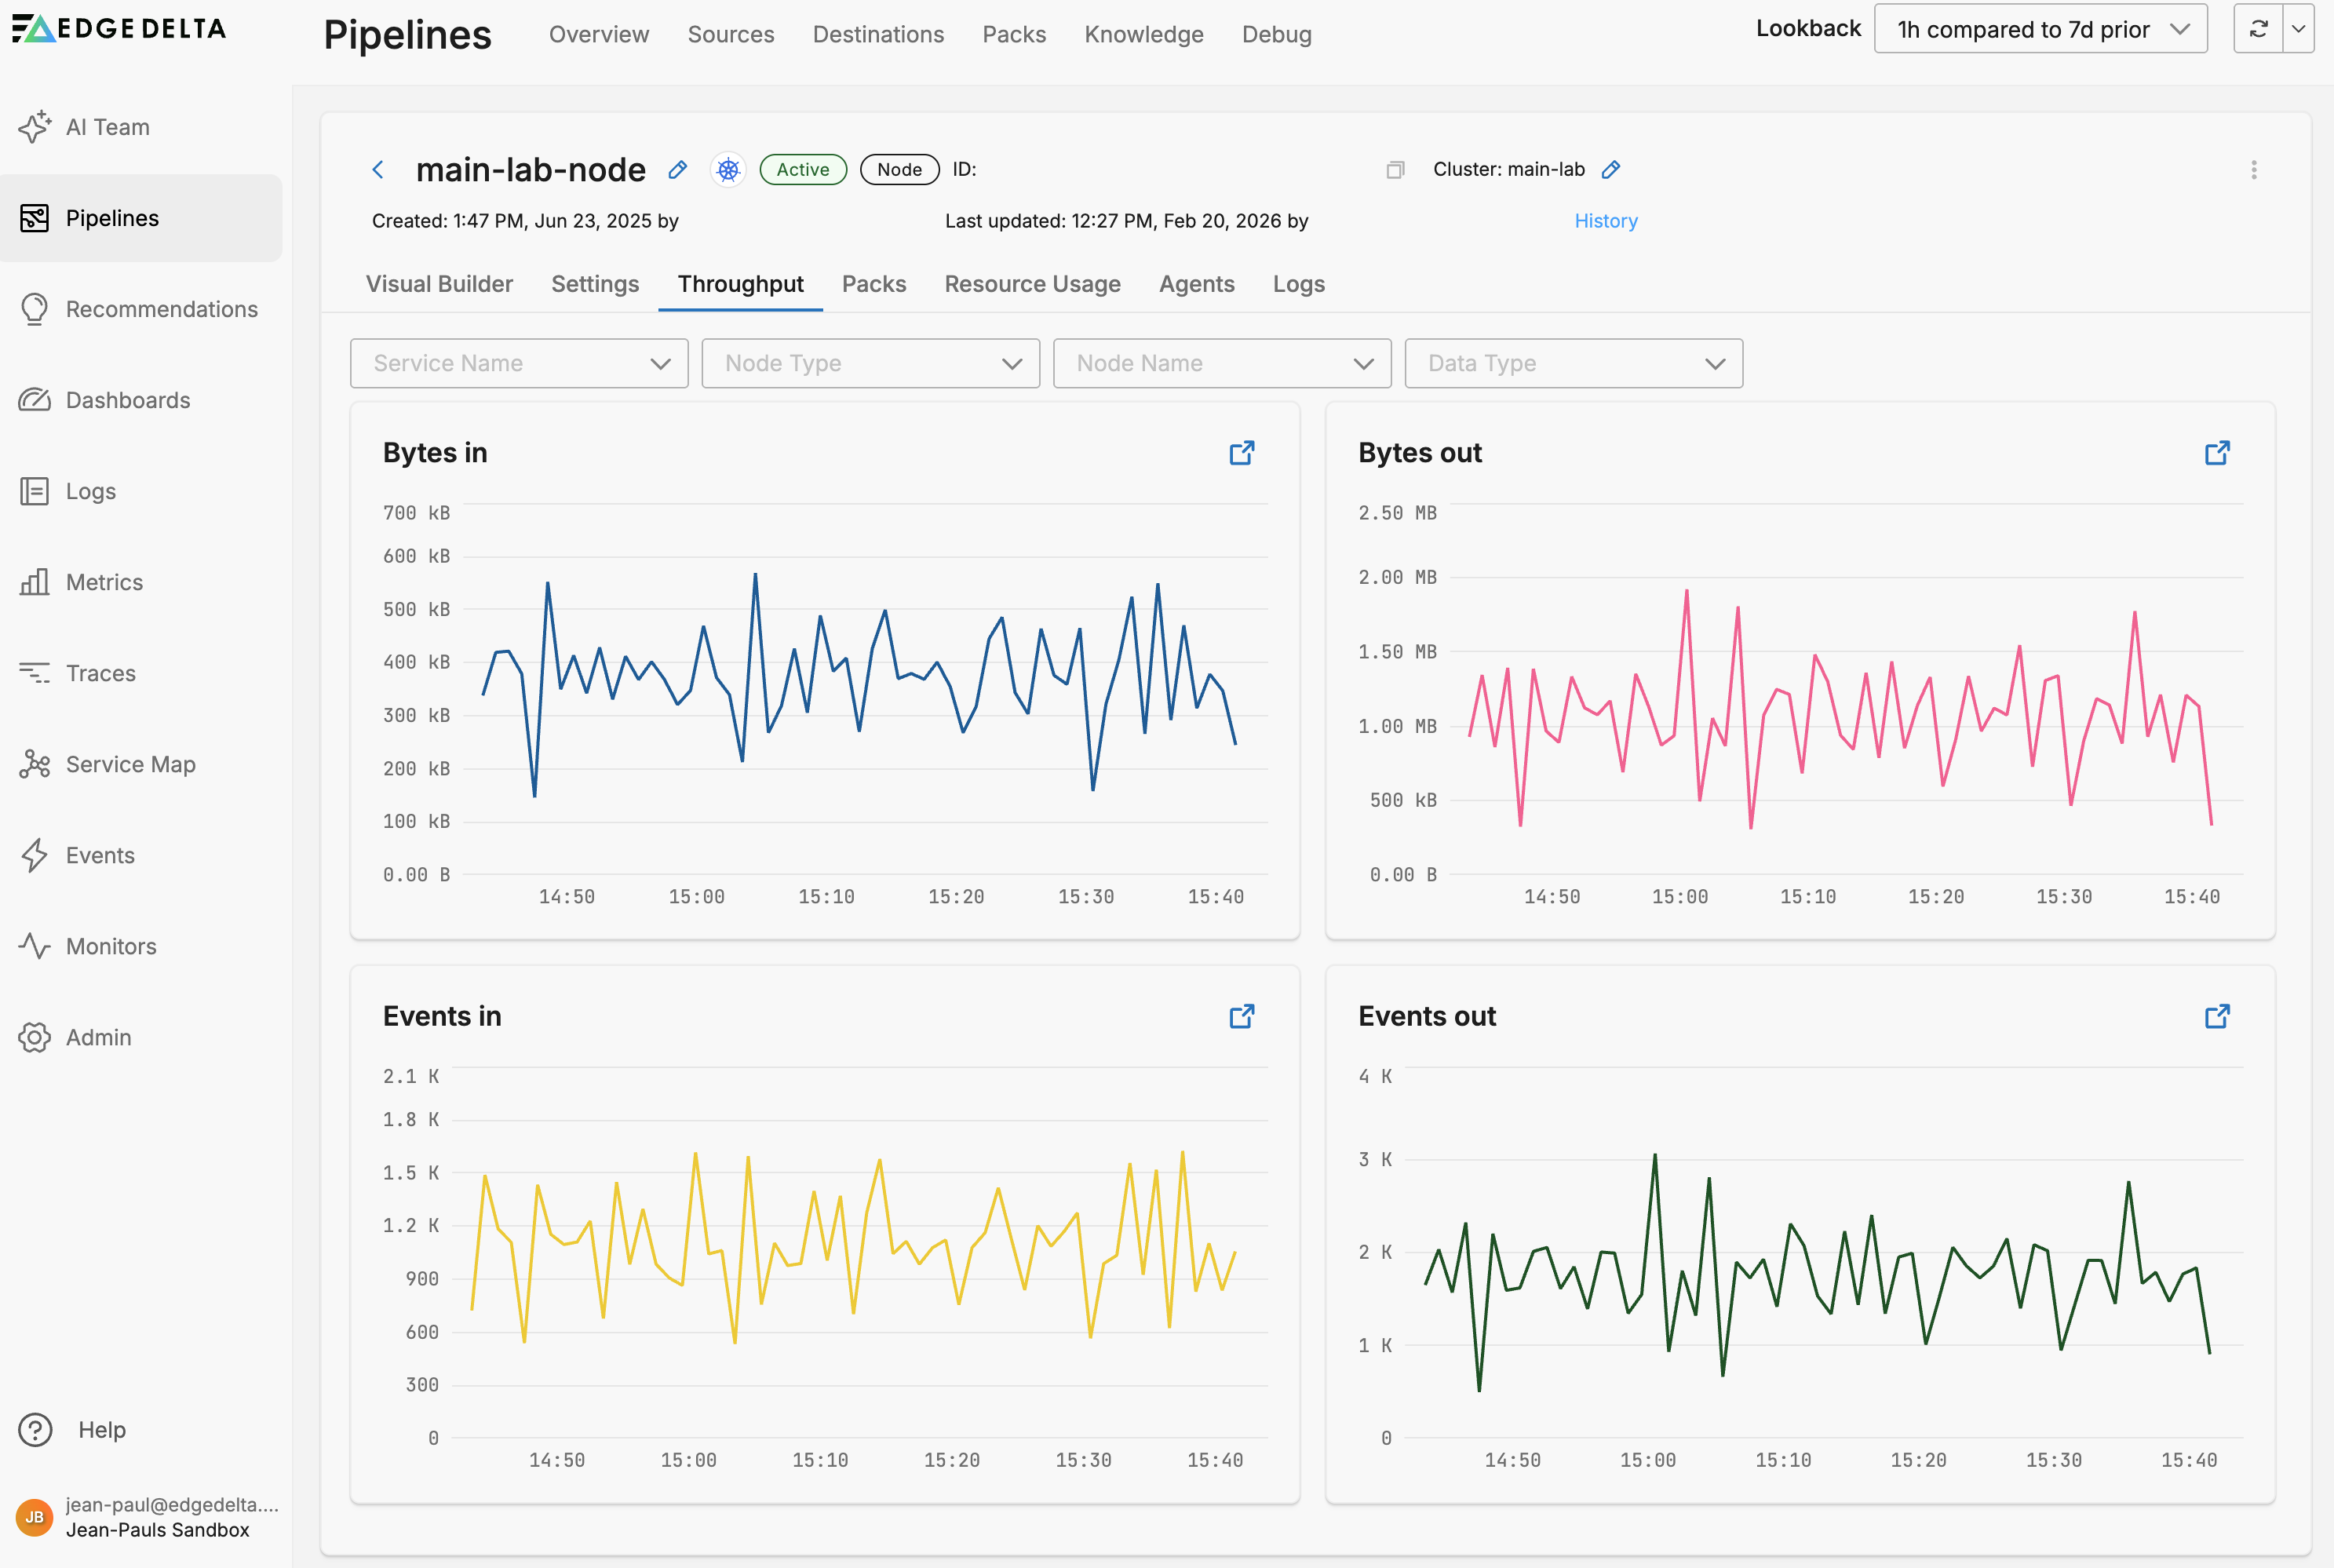This screenshot has width=2334, height=1568.
Task: Go back with the left chevron arrow
Action: [378, 170]
